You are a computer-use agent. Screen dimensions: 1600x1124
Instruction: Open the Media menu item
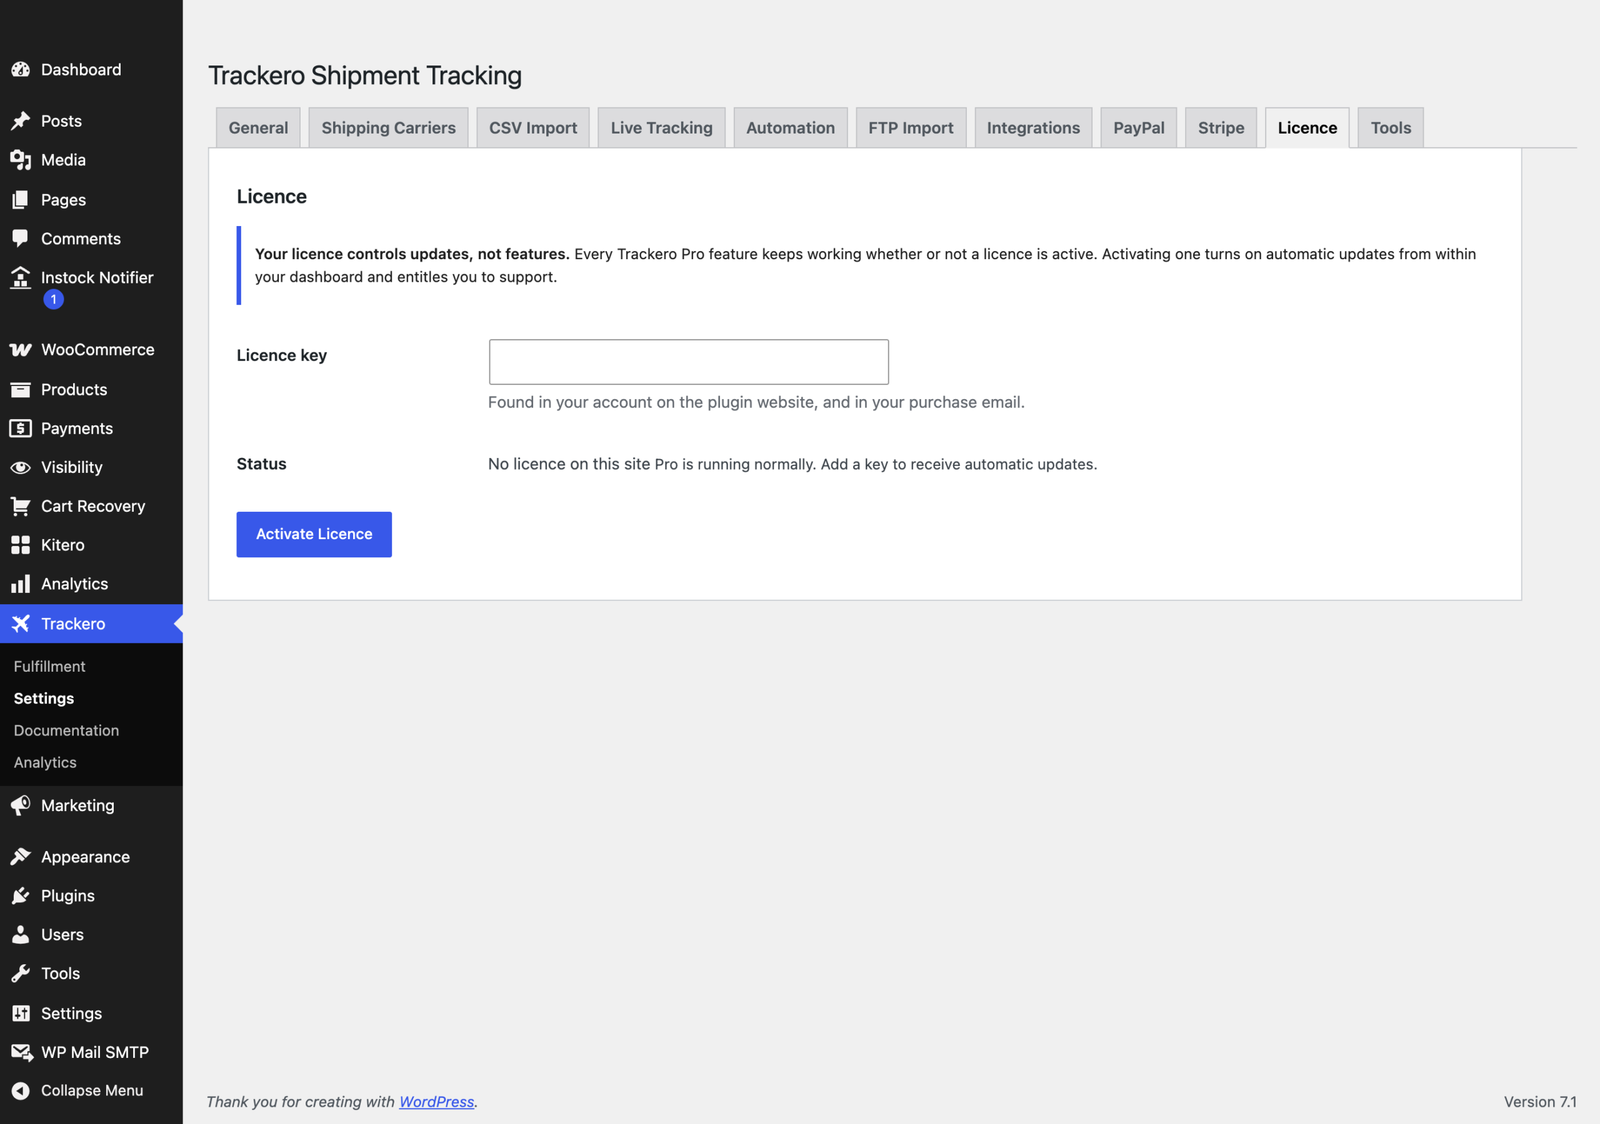tap(91, 160)
